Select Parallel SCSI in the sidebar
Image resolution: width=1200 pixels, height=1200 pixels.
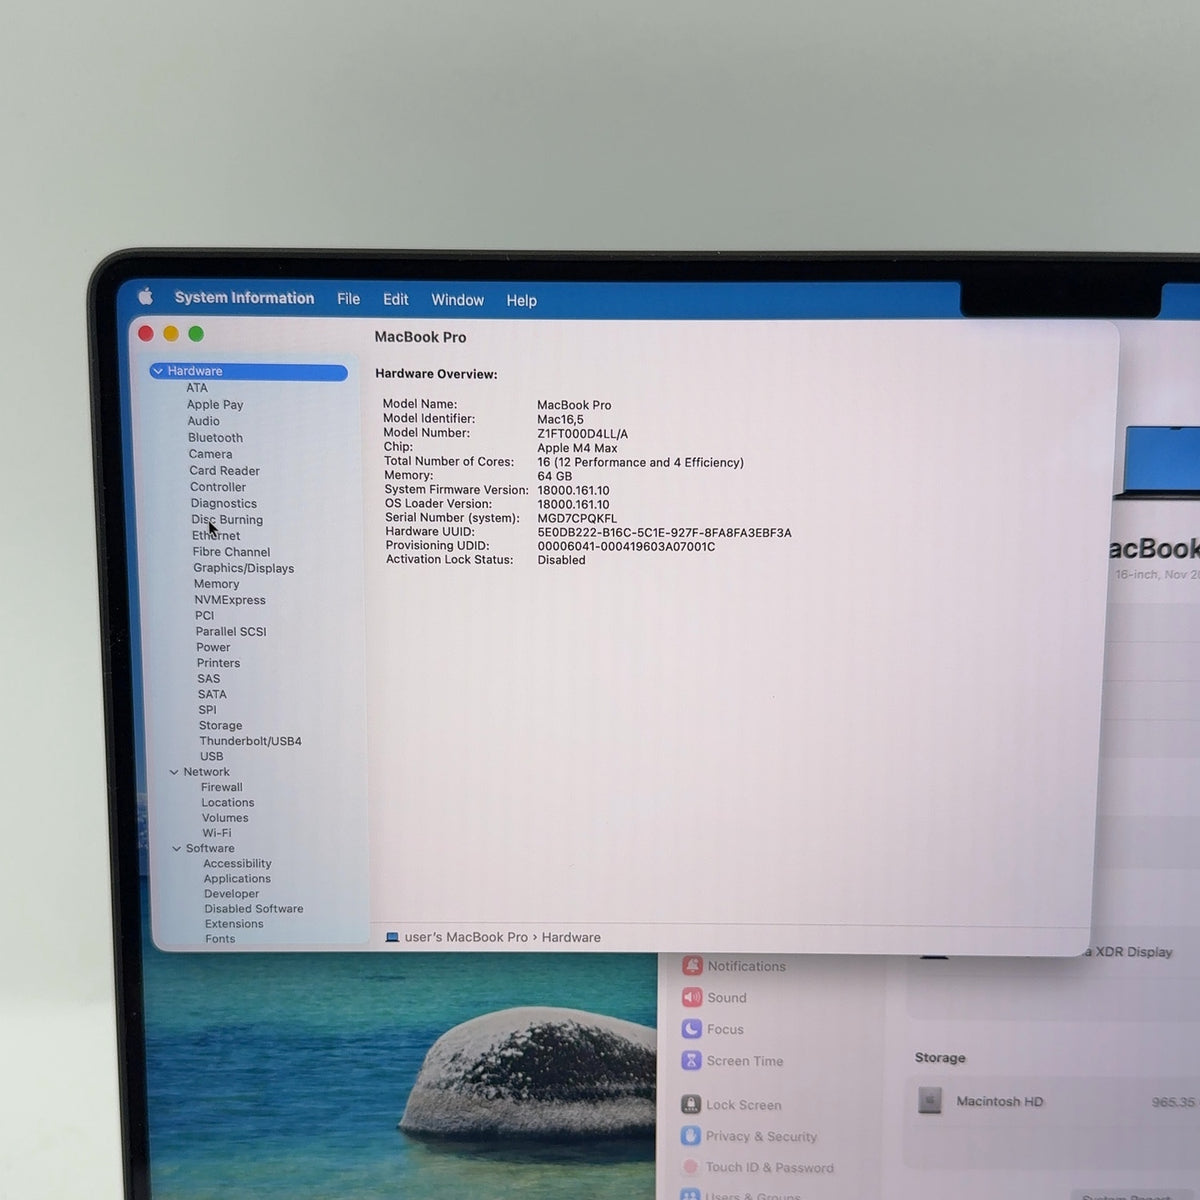coord(231,632)
